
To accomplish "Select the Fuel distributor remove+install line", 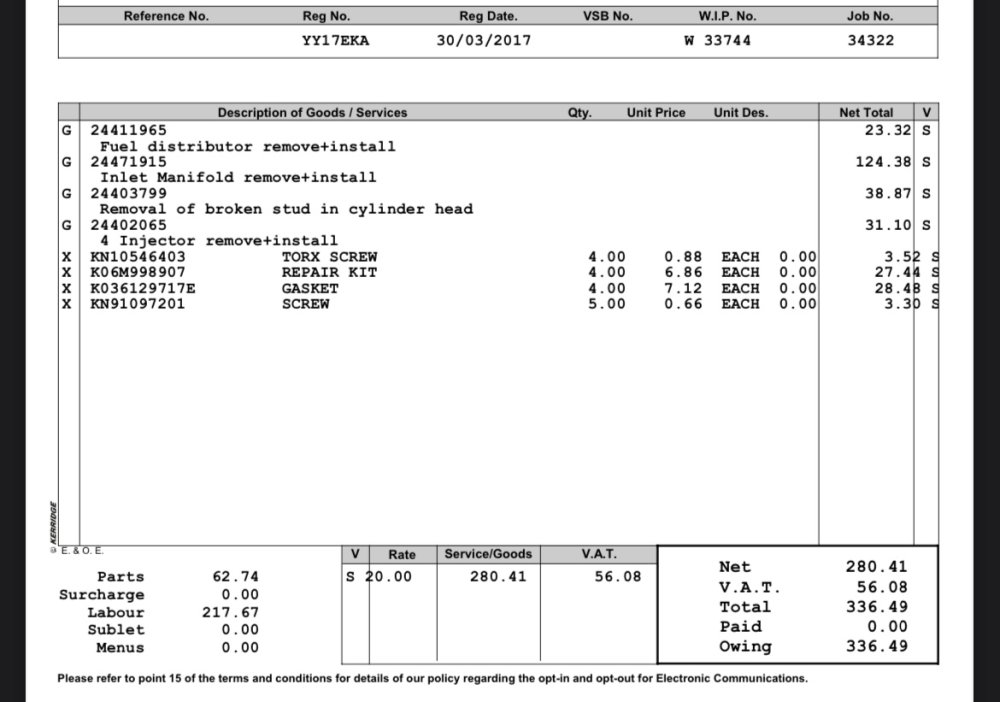I will [x=247, y=147].
